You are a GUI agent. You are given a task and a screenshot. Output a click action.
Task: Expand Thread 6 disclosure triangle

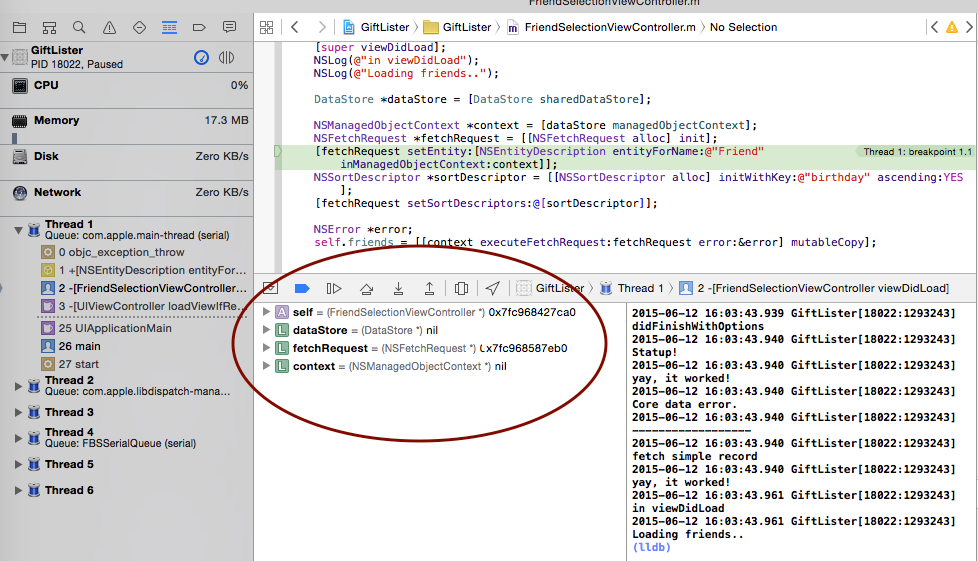(x=18, y=490)
